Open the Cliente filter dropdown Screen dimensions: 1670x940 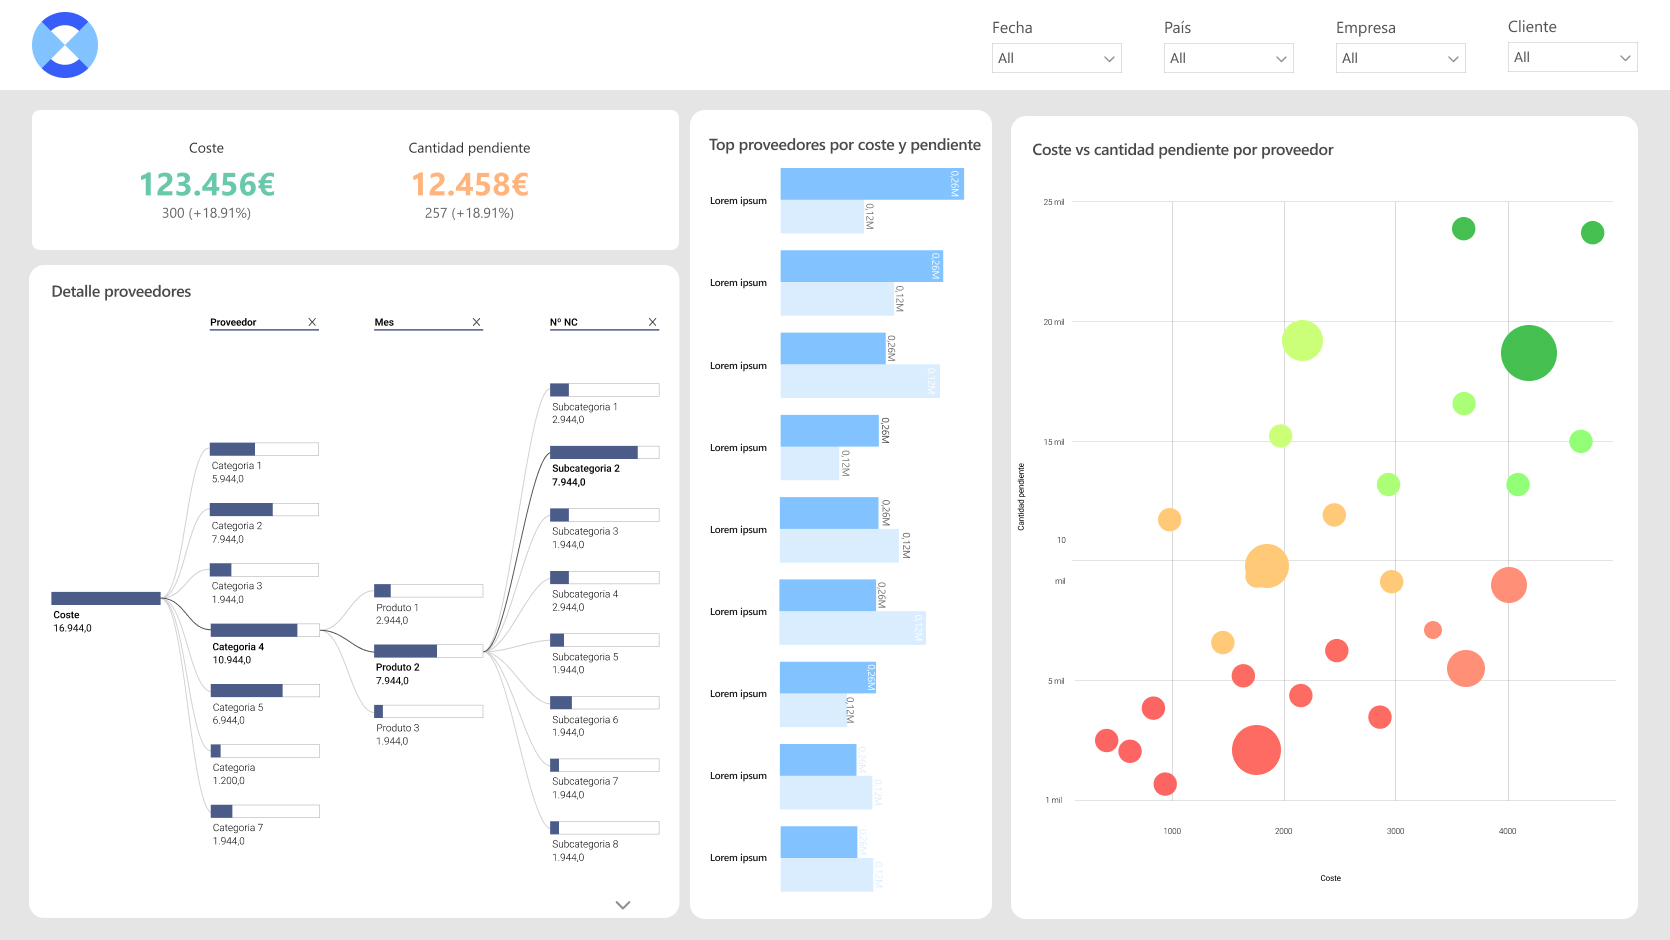pos(1573,57)
